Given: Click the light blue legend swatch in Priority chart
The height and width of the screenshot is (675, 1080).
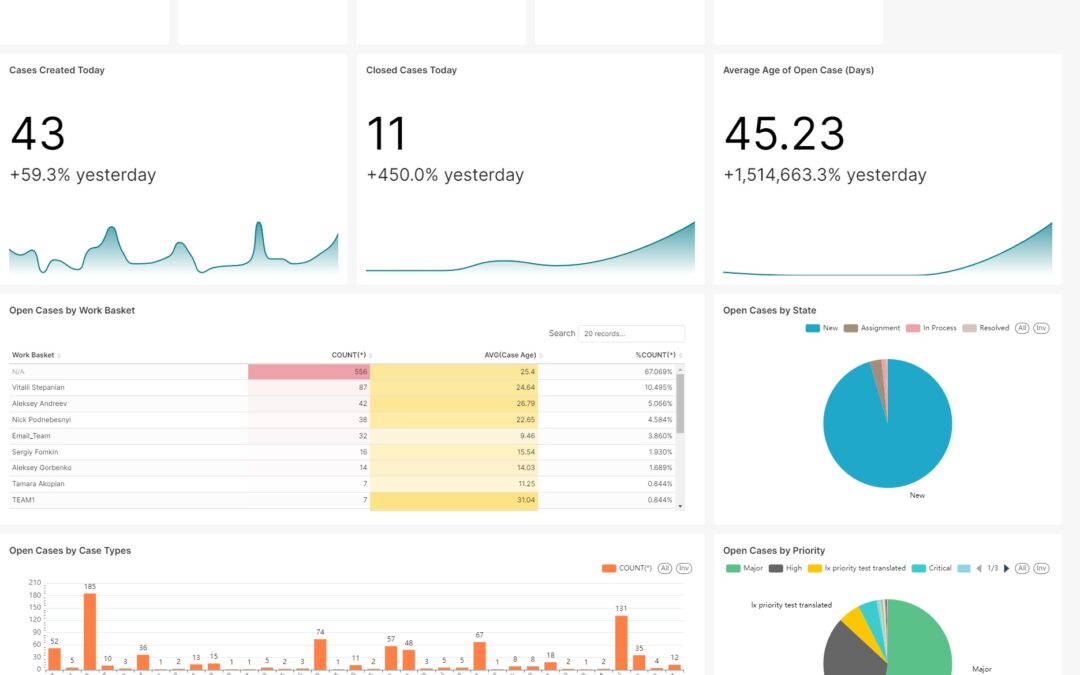Looking at the screenshot, I should click(964, 569).
